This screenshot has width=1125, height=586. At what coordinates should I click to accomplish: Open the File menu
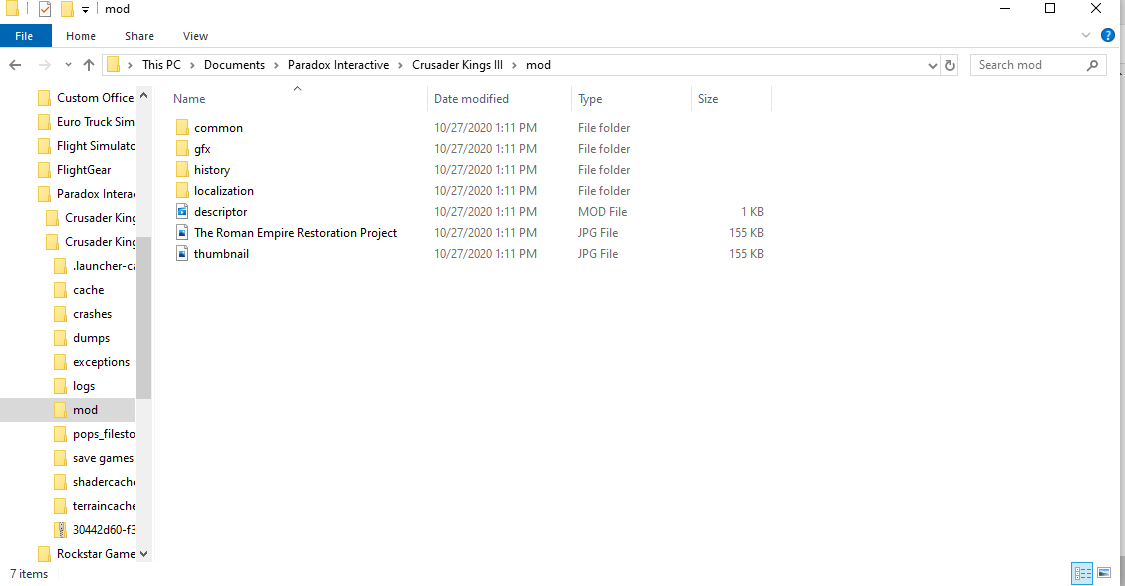tap(24, 36)
